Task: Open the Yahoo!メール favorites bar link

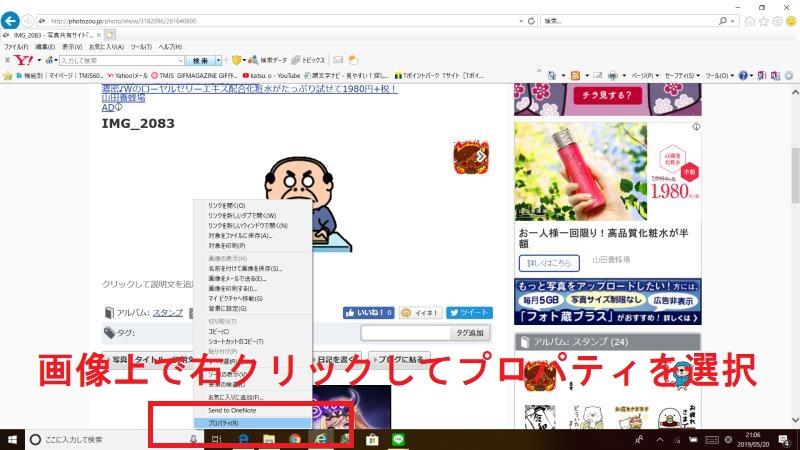Action: point(127,76)
